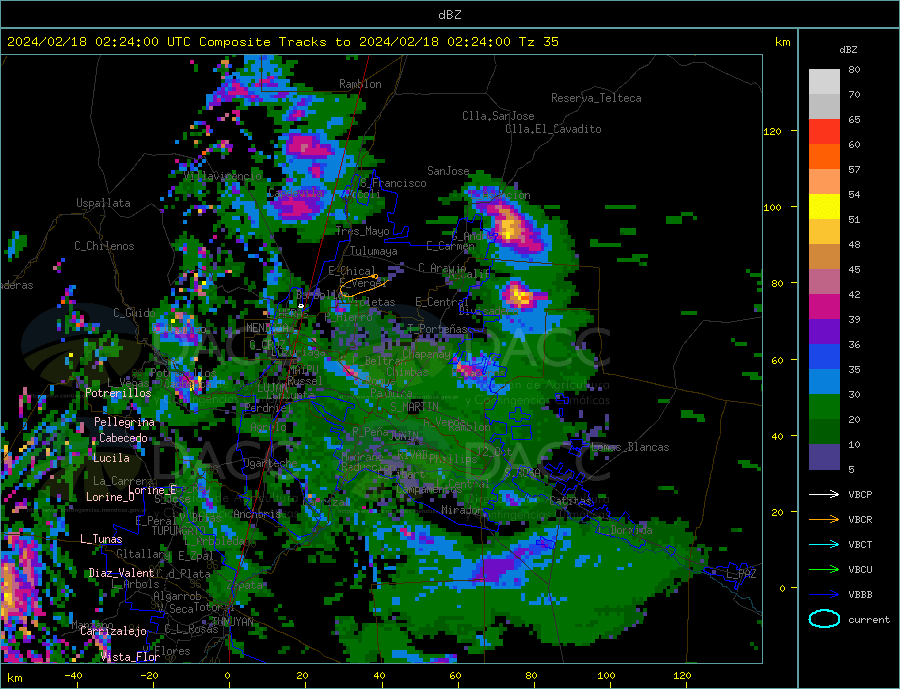Image resolution: width=900 pixels, height=689 pixels.
Task: Click the Pellegrina place label
Action: tap(124, 422)
